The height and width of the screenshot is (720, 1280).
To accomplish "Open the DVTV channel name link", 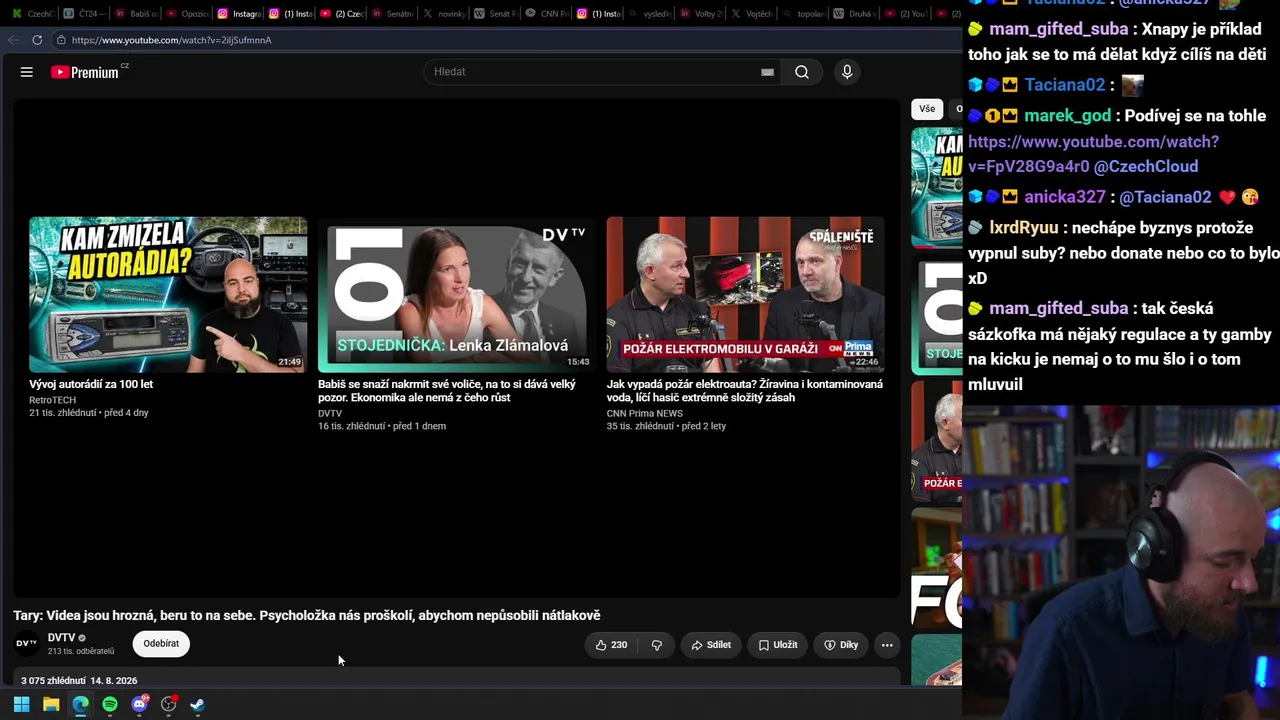I will point(62,638).
